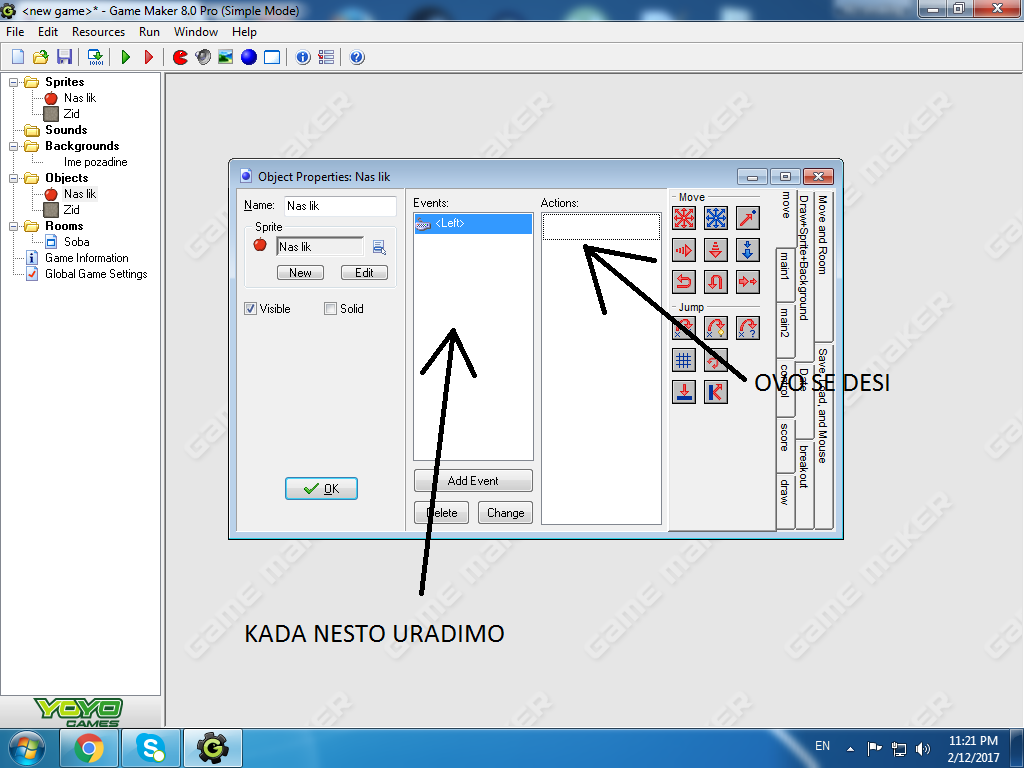
Task: Select the Move Free action
Action: pyautogui.click(x=716, y=218)
